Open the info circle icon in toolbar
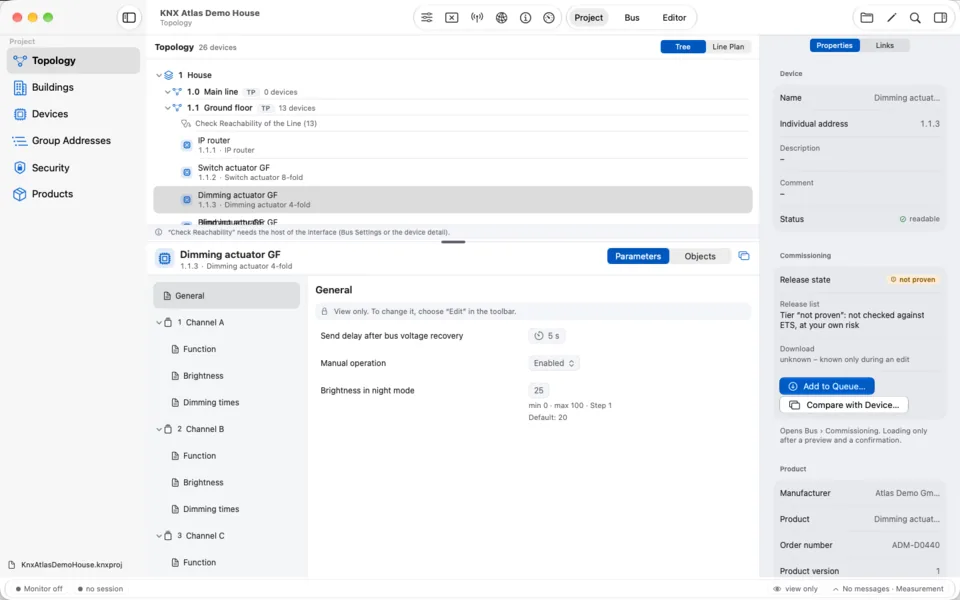960x600 pixels. 525,18
